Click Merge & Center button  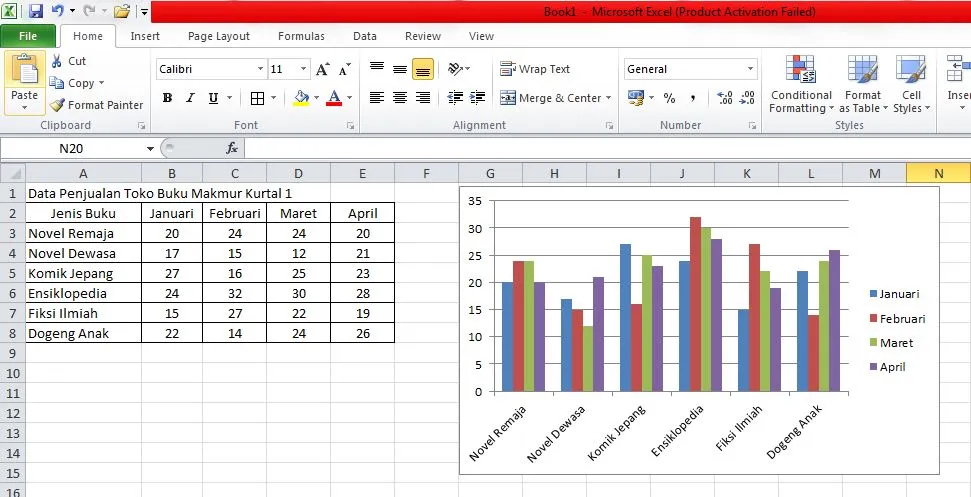click(x=551, y=98)
